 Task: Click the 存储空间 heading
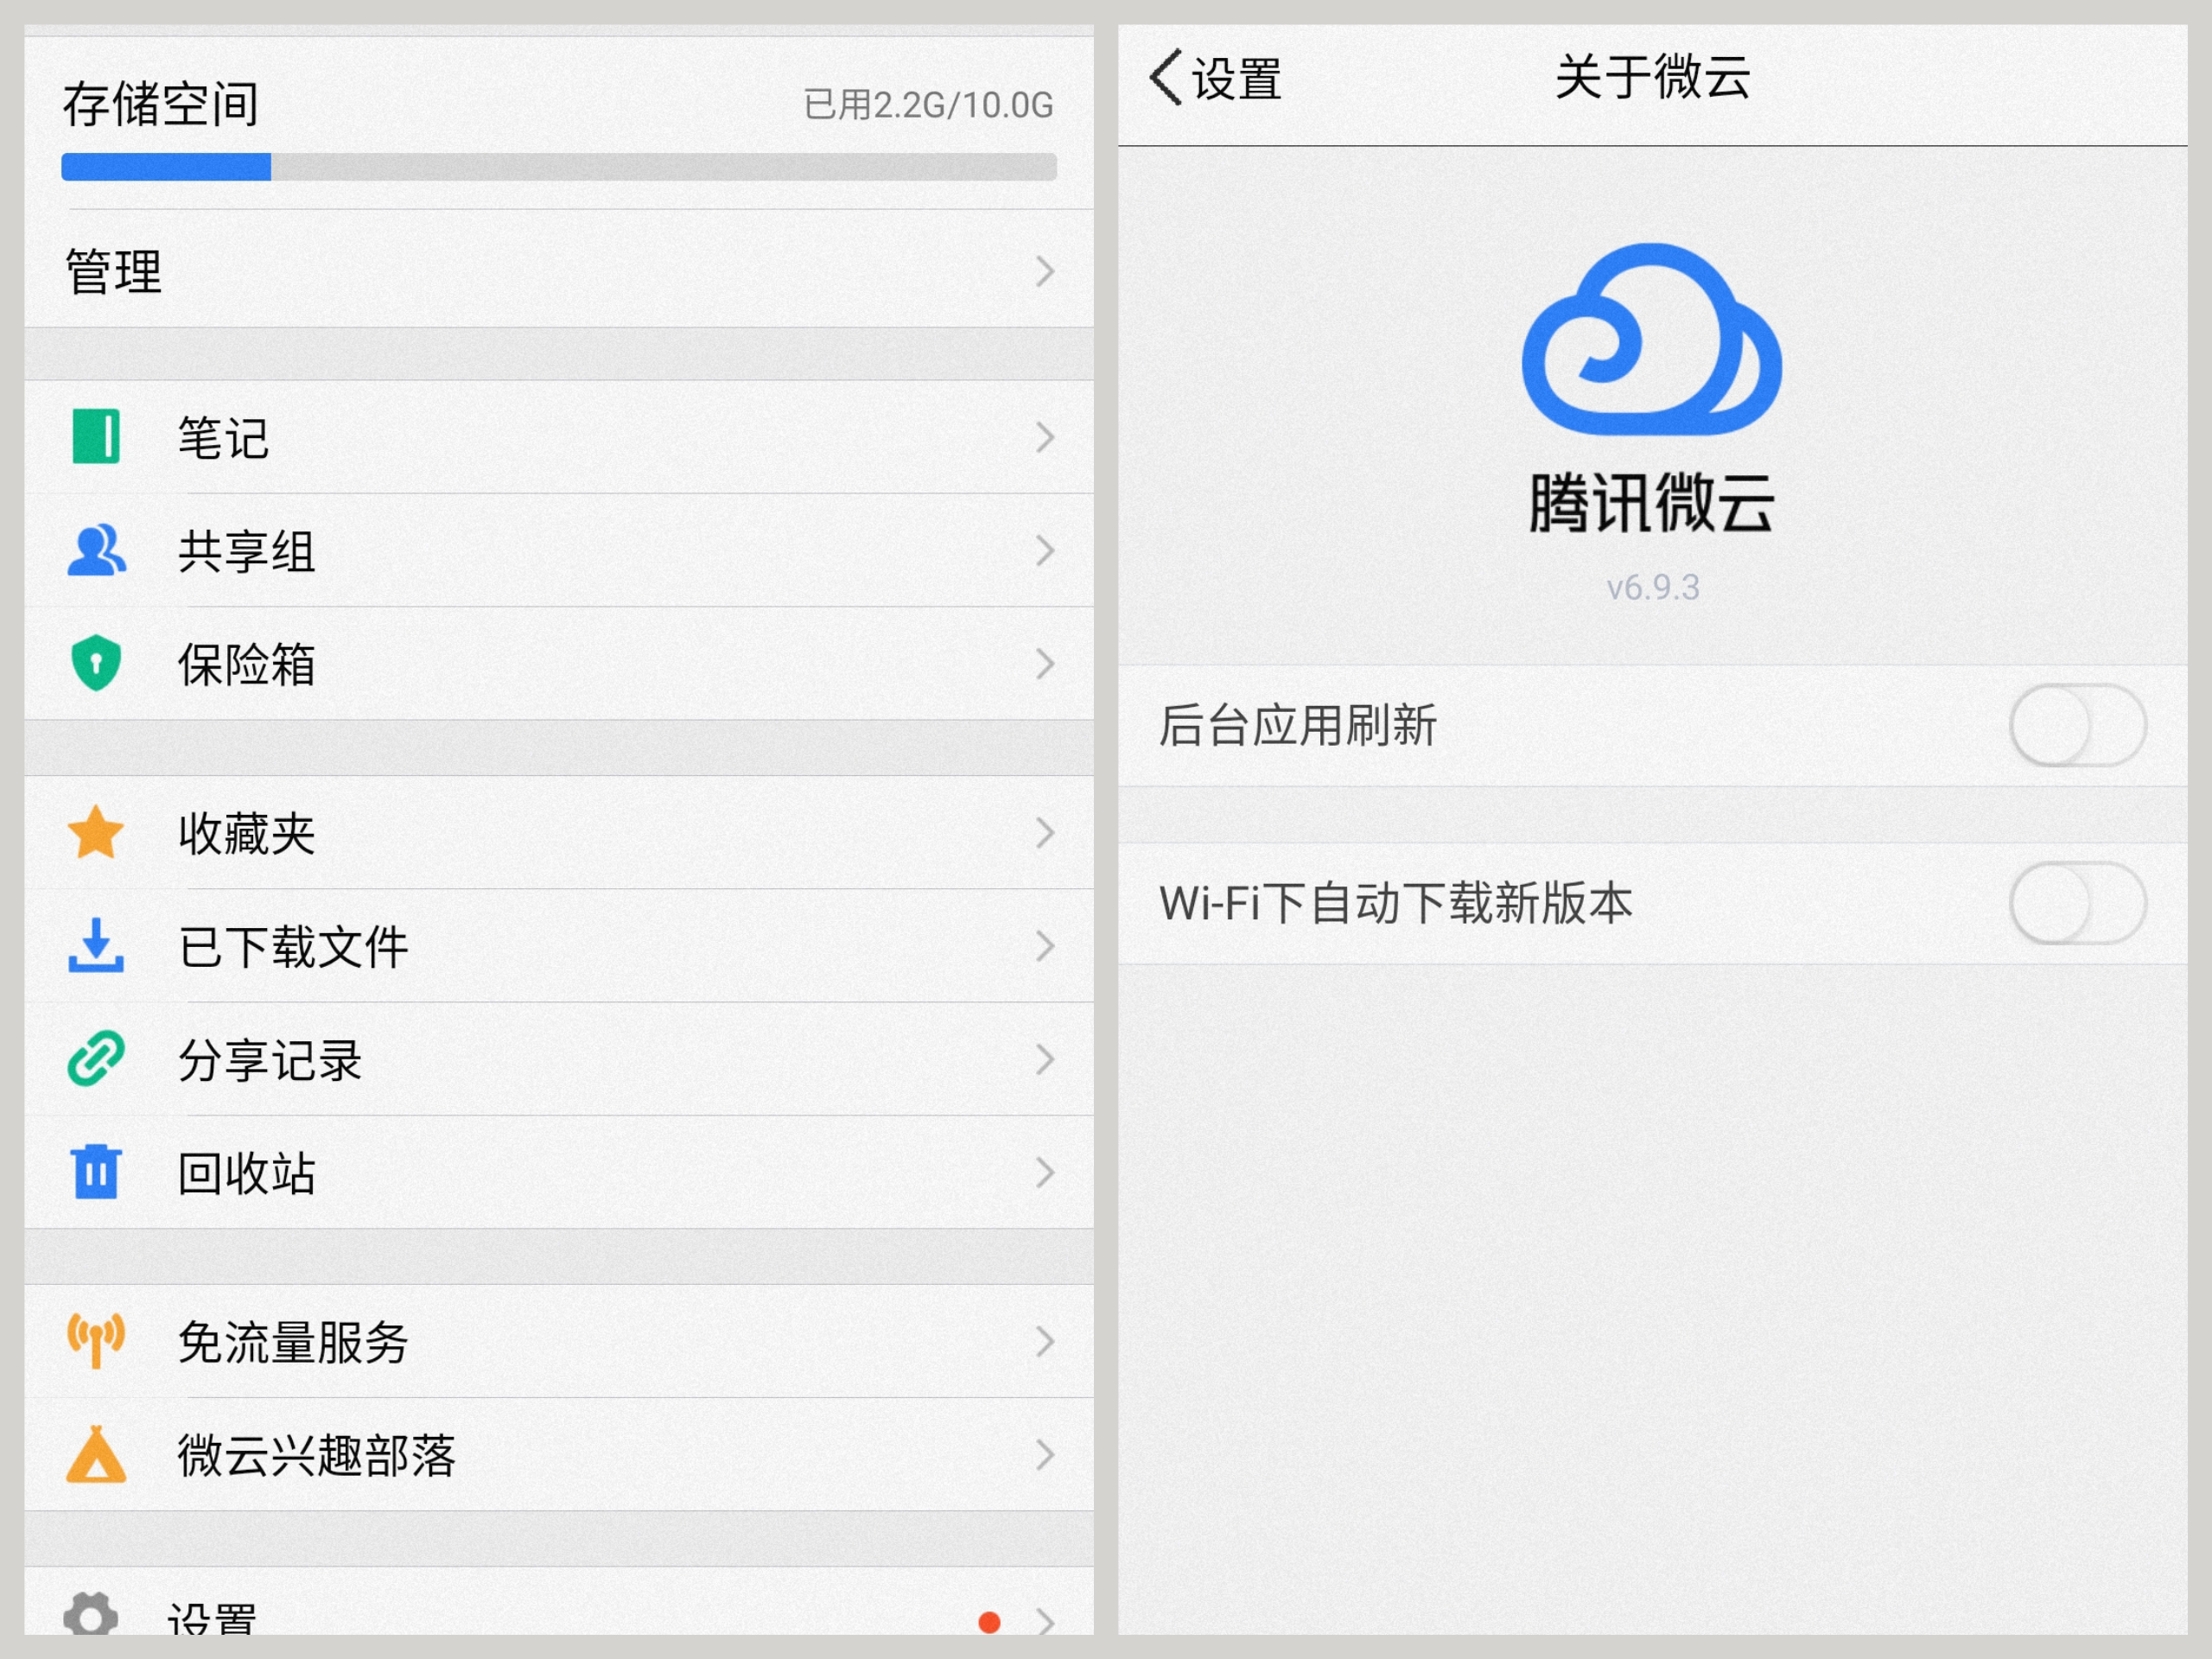tap(160, 104)
